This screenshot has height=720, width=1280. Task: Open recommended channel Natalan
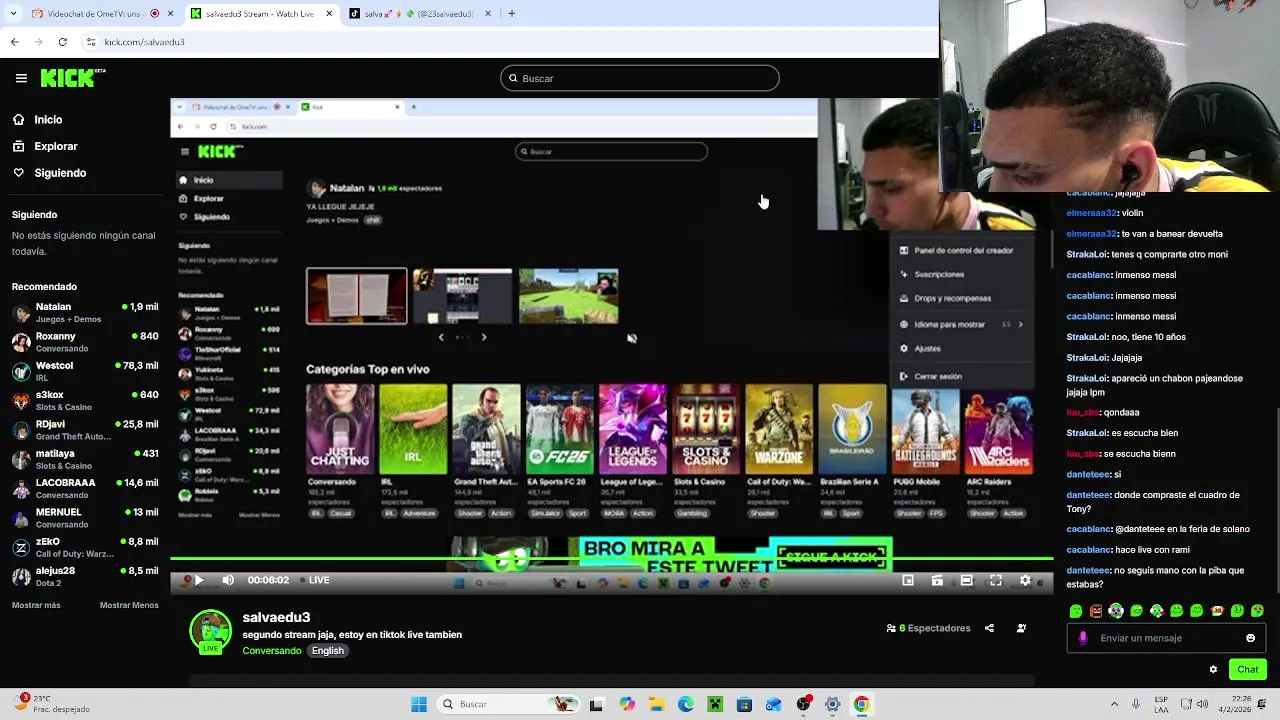coord(85,313)
